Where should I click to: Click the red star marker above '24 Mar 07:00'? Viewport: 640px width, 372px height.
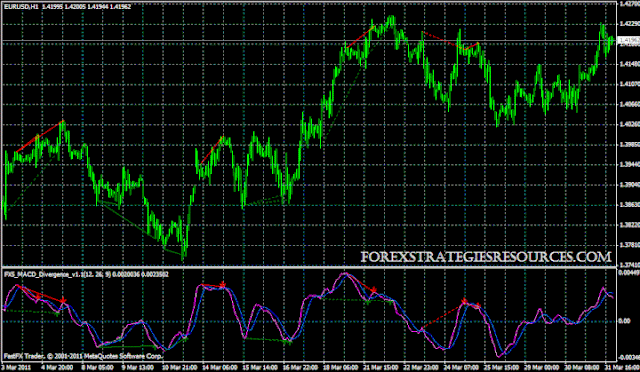pos(464,301)
